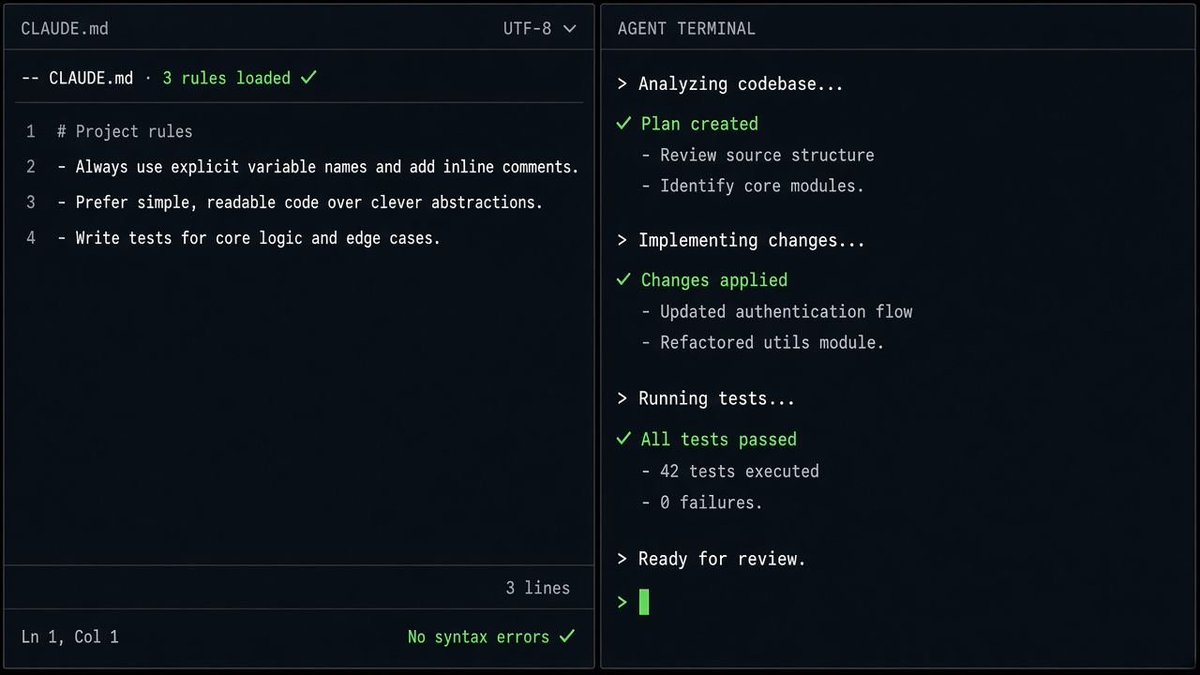1200x675 pixels.
Task: Click line number 1 in the editor
Action: 31,131
